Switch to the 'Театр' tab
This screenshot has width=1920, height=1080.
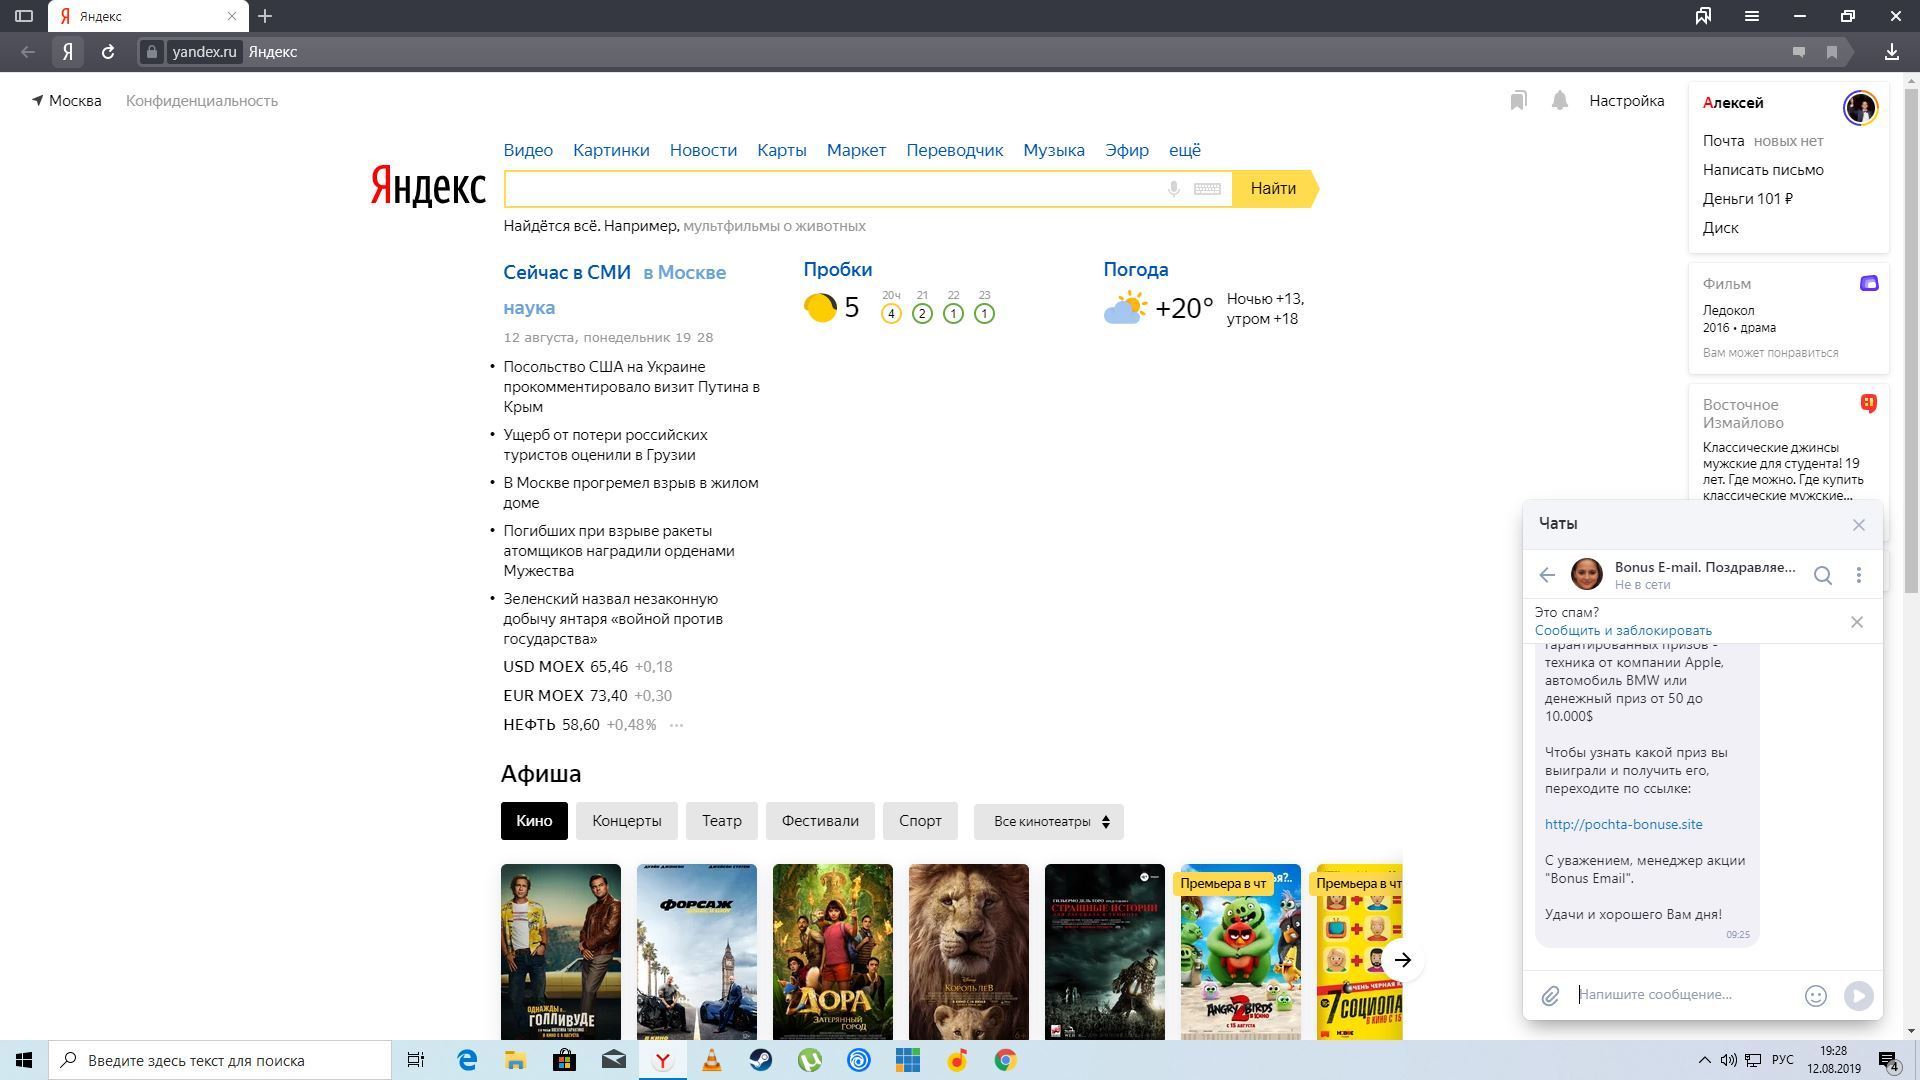click(x=721, y=821)
